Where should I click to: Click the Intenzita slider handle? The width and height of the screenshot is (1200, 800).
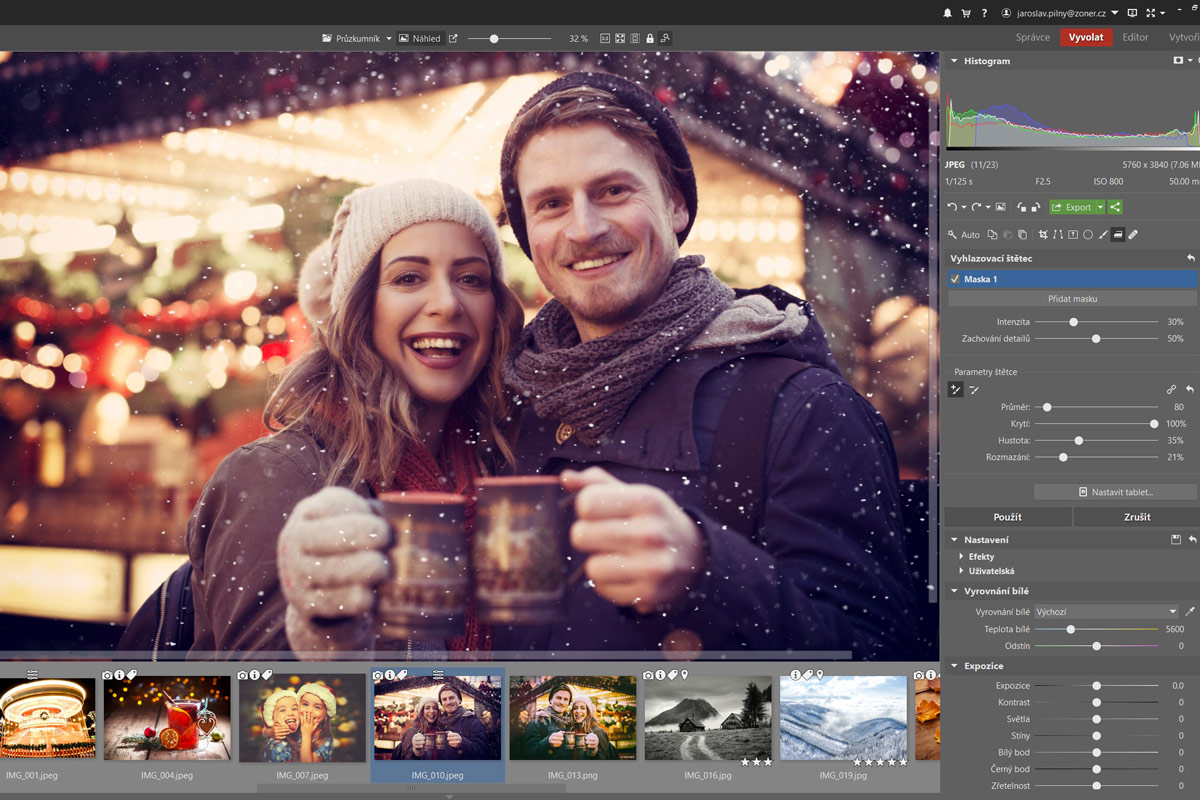pos(1073,322)
